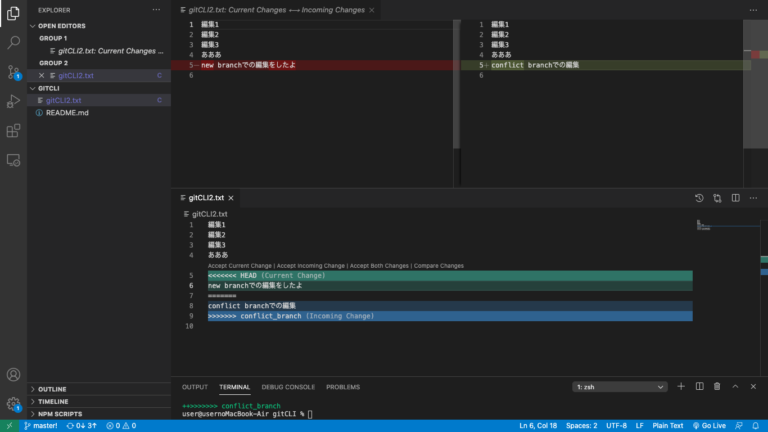Open Explorer's more actions ellipsis
The image size is (768, 432).
point(156,10)
